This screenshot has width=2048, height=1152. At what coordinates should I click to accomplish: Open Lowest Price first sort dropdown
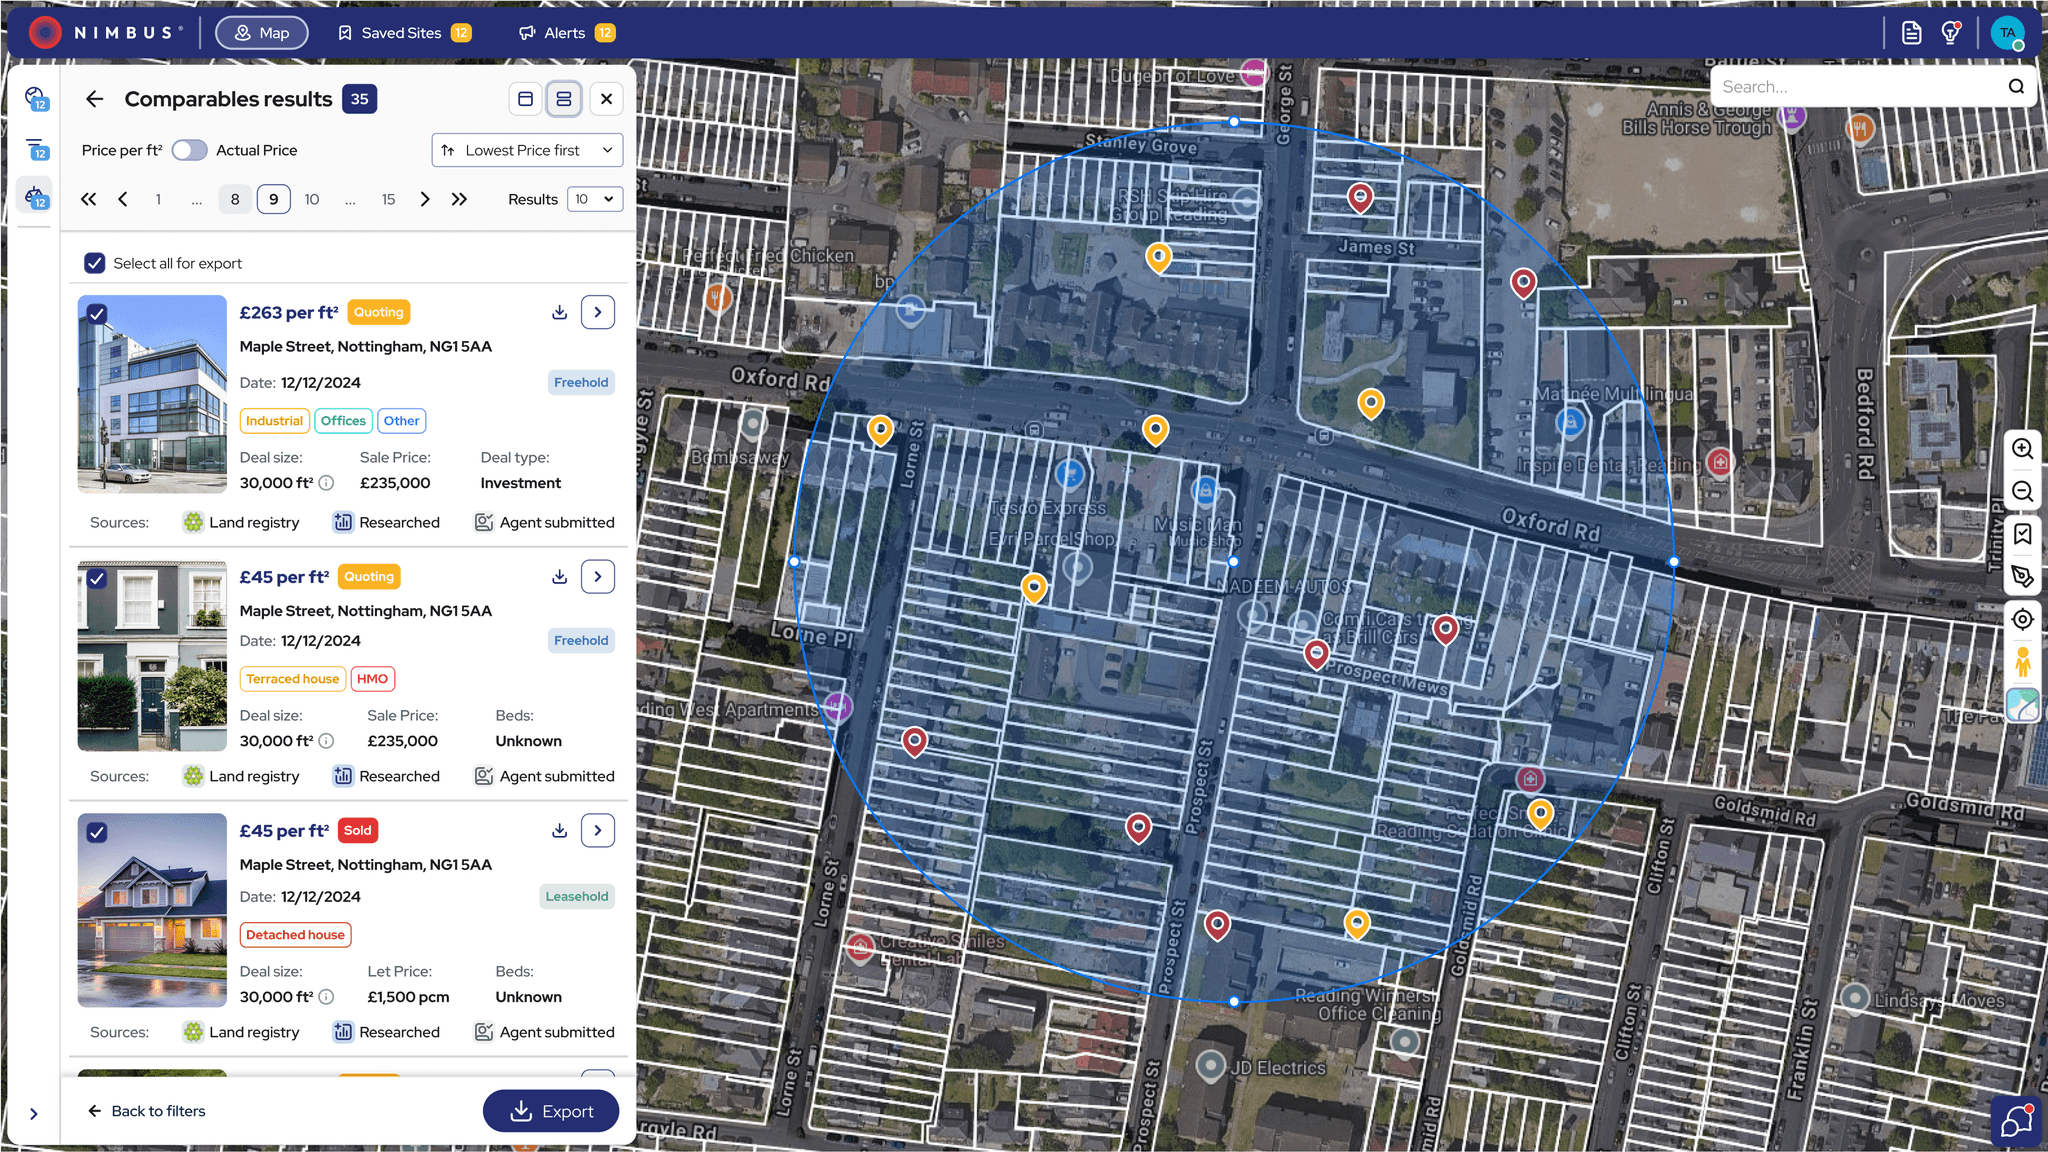click(x=527, y=150)
